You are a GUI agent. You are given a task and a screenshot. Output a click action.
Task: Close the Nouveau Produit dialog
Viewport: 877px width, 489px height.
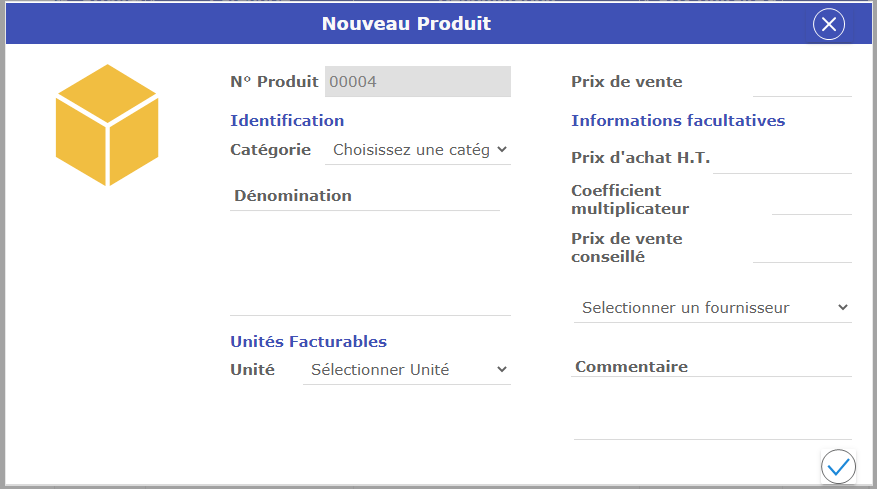pyautogui.click(x=829, y=24)
